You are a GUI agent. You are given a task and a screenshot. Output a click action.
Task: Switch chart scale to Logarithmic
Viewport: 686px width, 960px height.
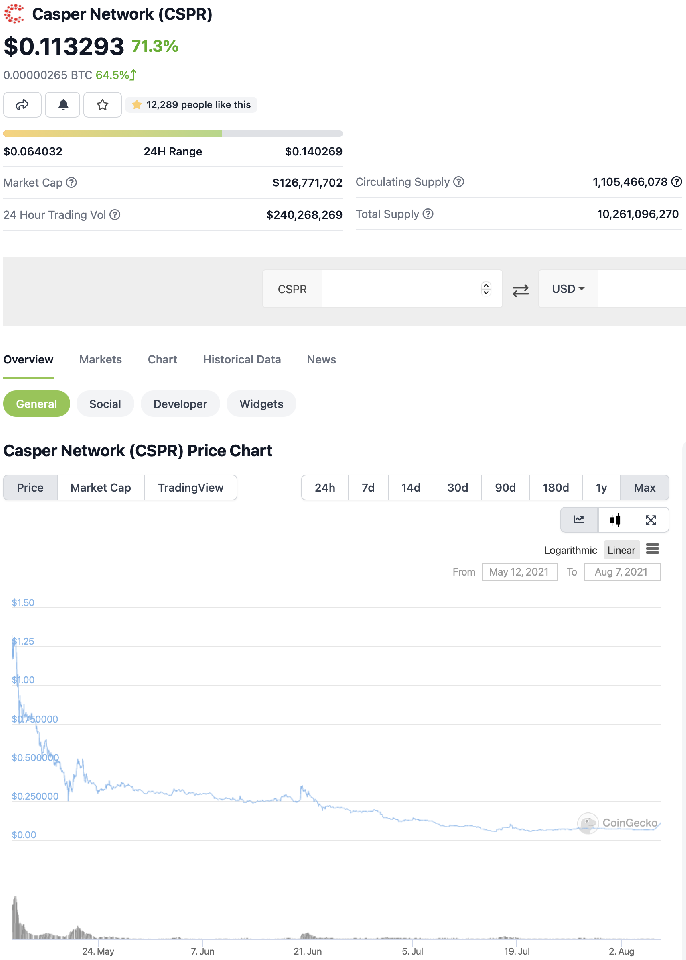(x=570, y=550)
